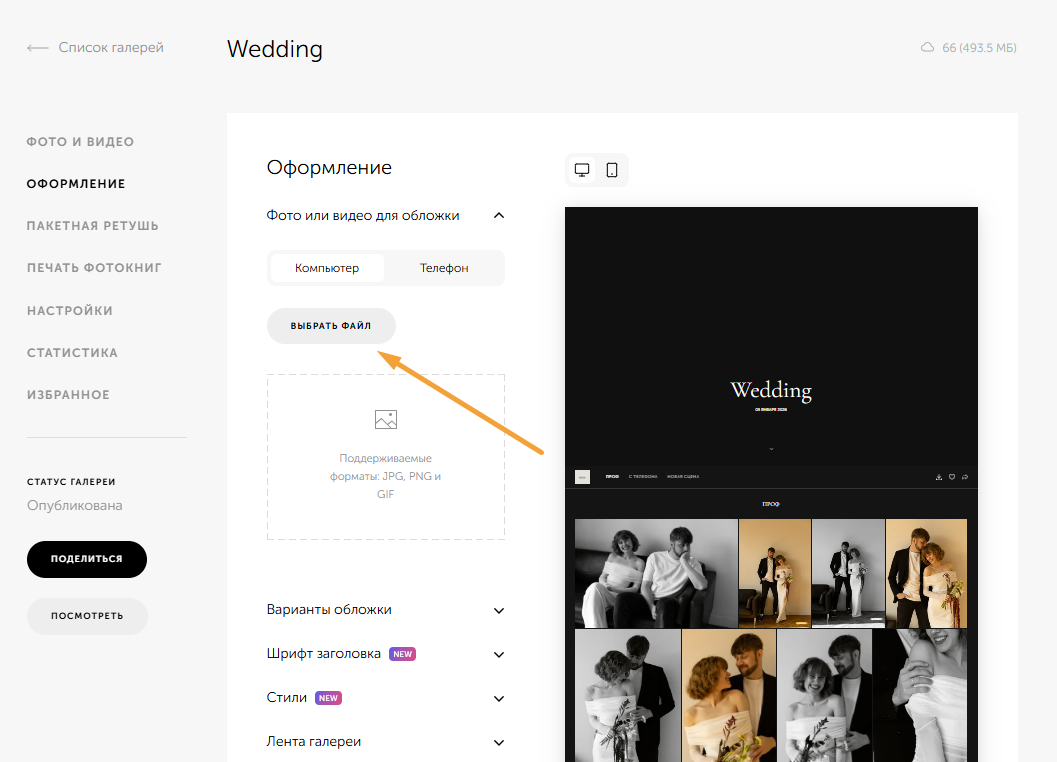
Task: Select the Компьютер cover option
Action: (x=327, y=268)
